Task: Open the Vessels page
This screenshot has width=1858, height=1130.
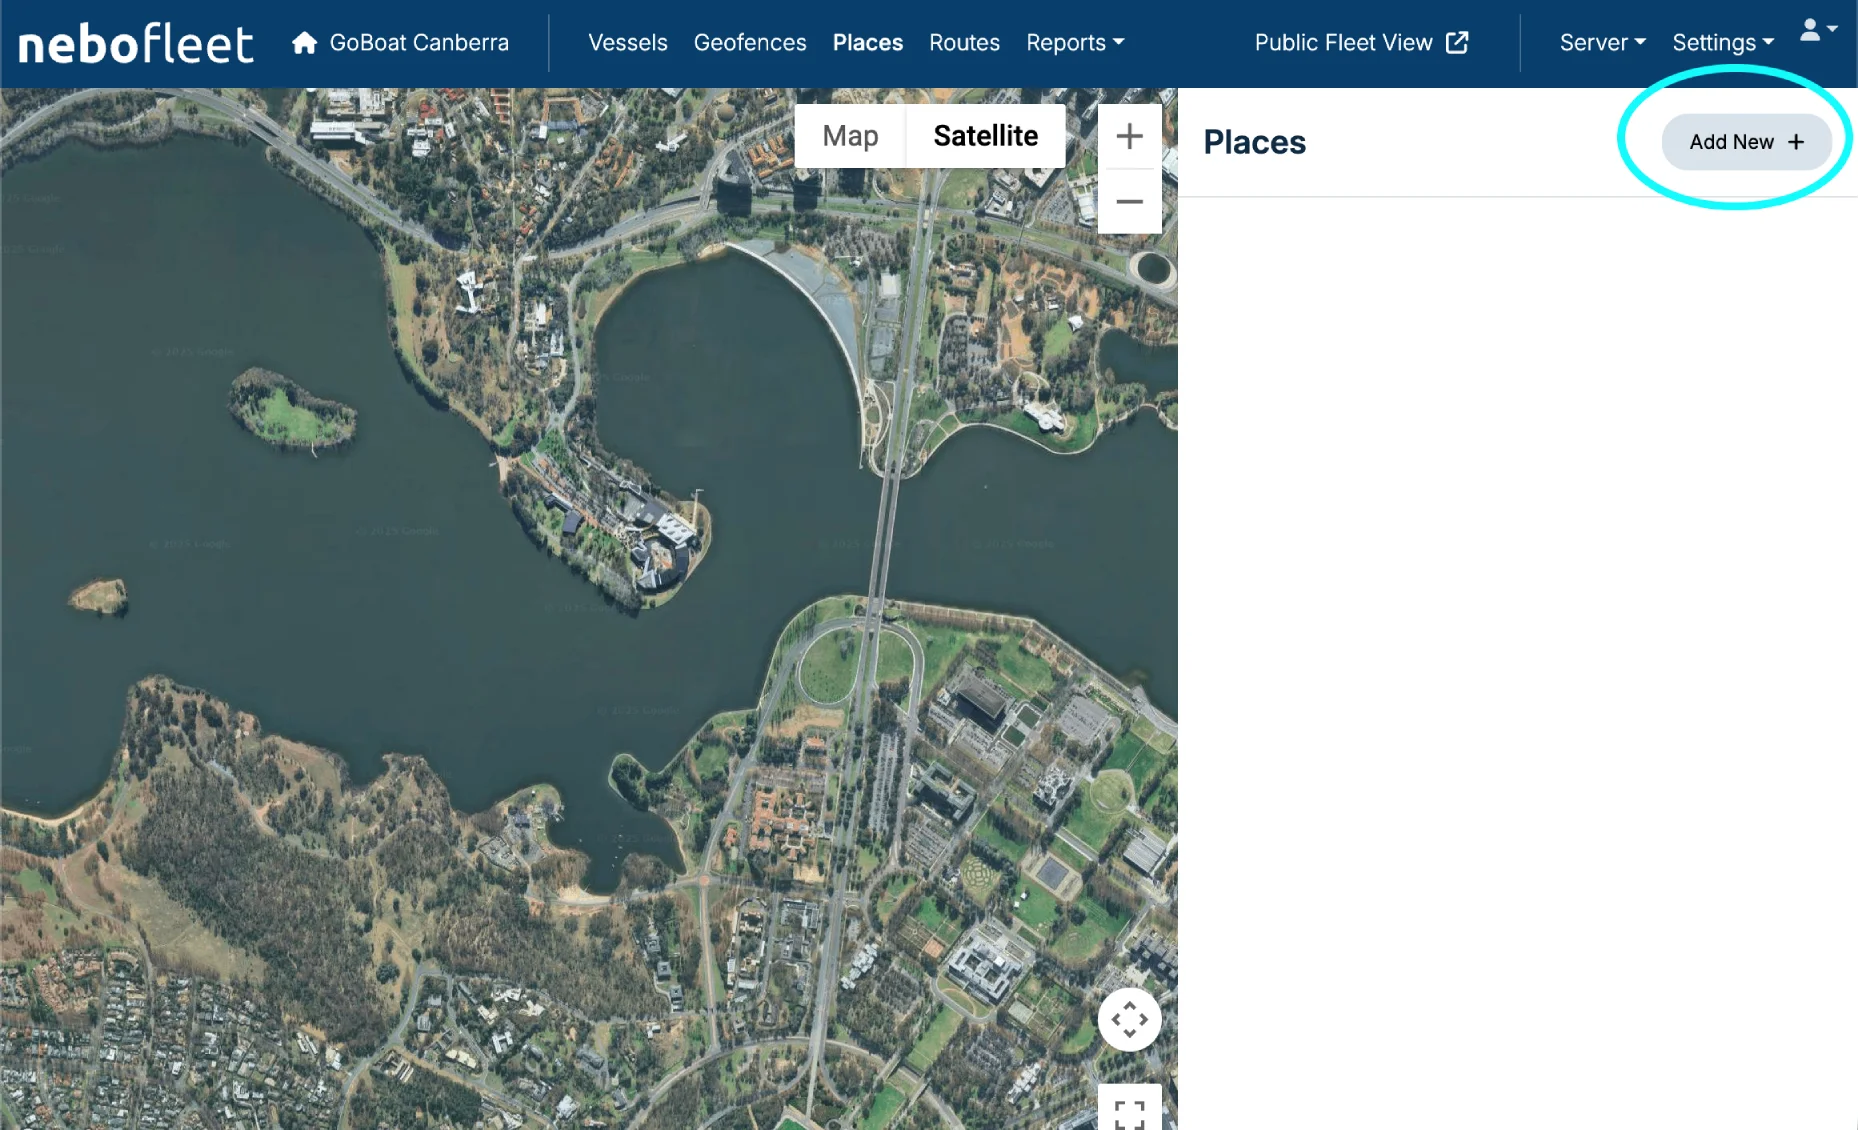Action: [x=627, y=43]
